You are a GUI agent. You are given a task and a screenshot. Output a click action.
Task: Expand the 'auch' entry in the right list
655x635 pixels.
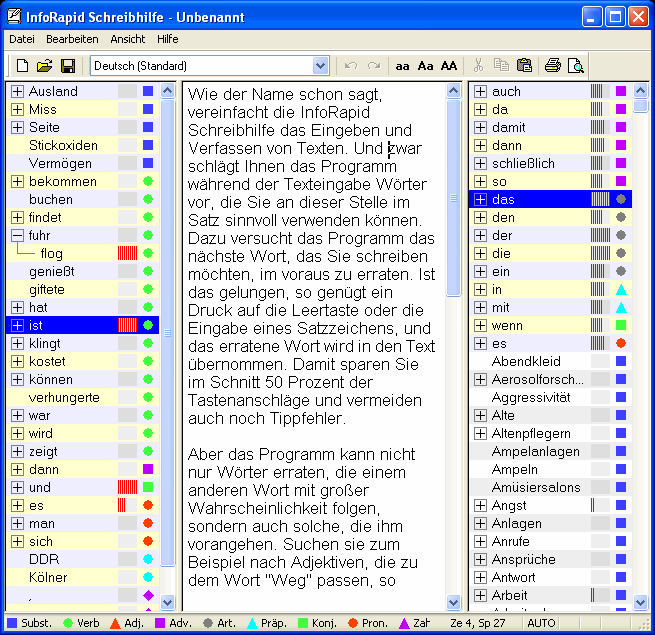click(480, 91)
